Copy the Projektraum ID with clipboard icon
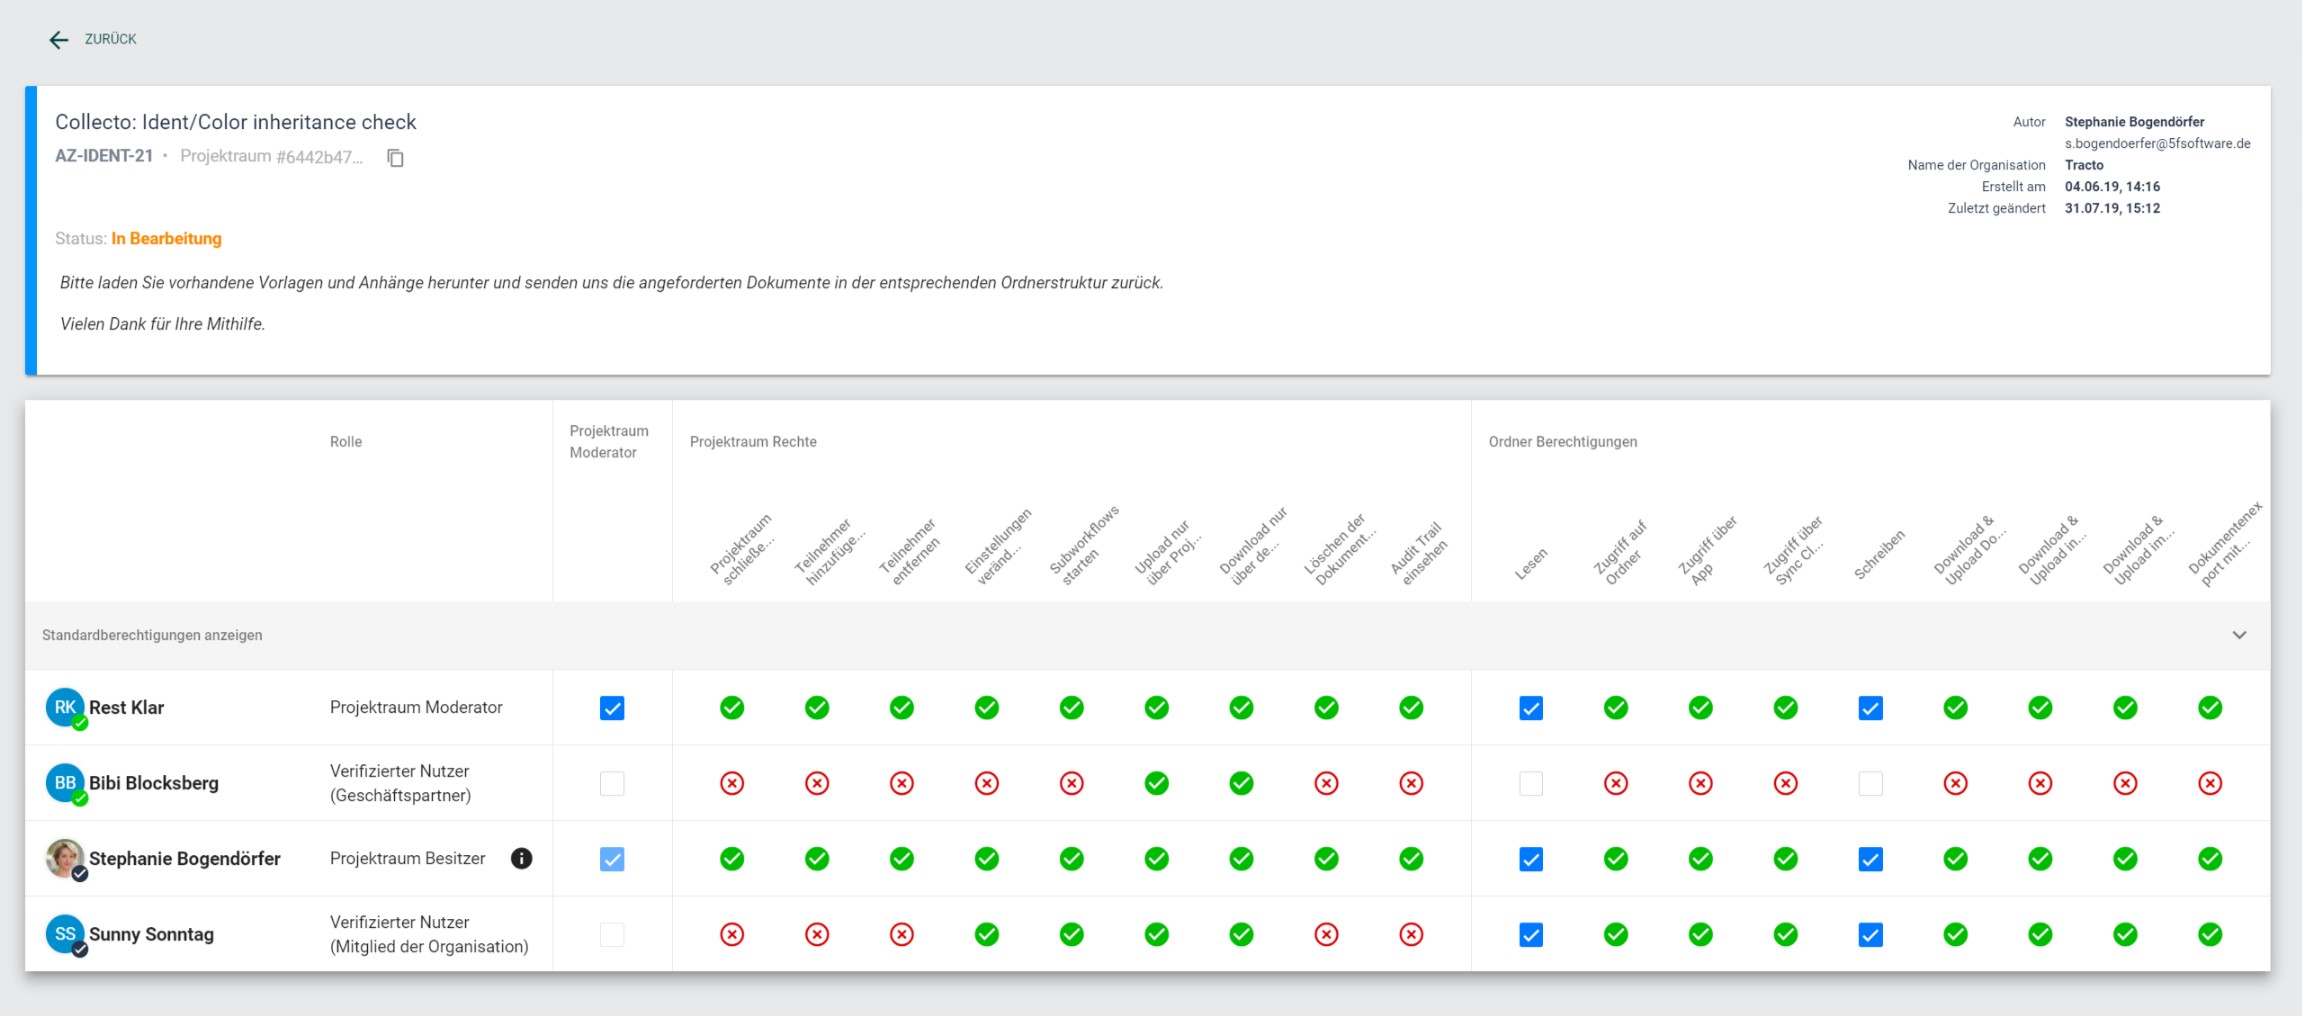Image resolution: width=2302 pixels, height=1016 pixels. 396,158
